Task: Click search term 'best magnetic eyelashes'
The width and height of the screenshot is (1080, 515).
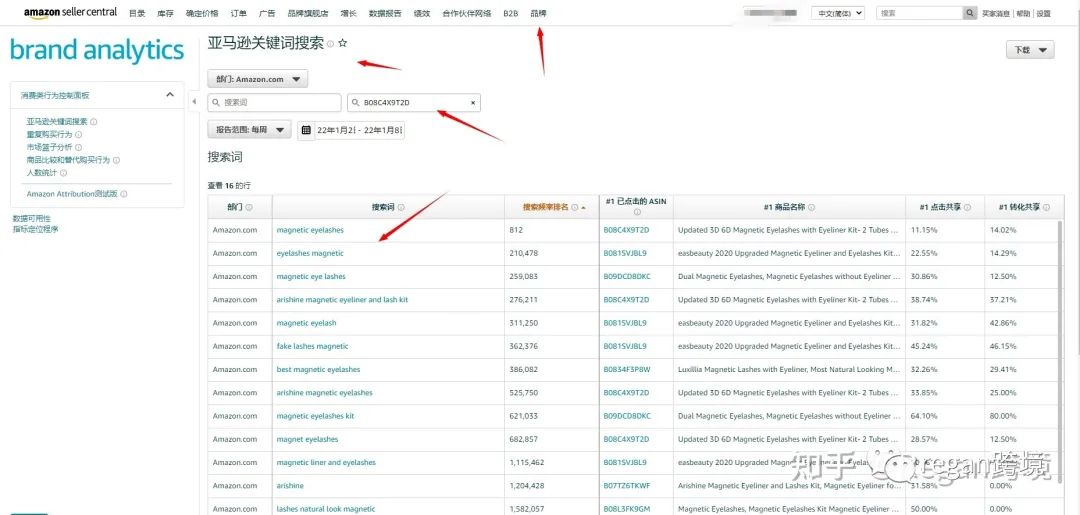Action: click(x=318, y=369)
